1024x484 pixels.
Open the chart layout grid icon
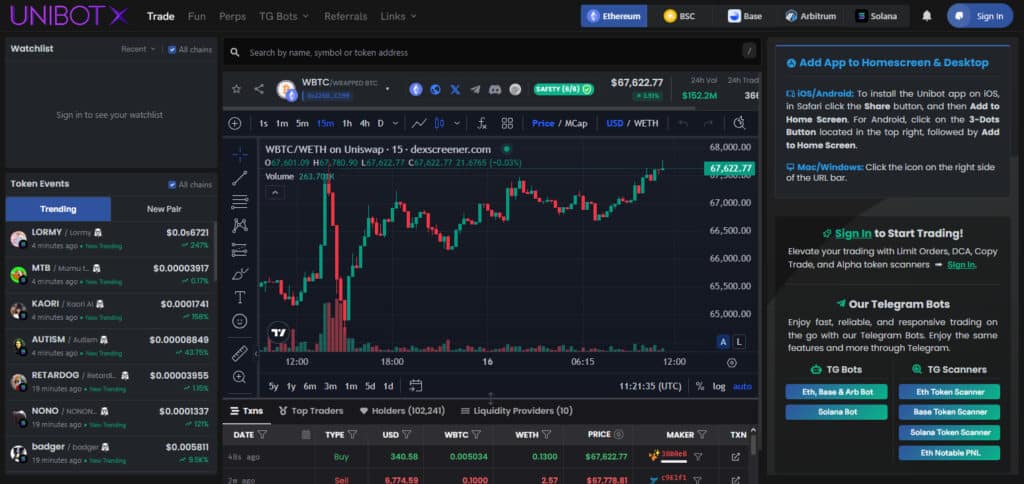[507, 123]
